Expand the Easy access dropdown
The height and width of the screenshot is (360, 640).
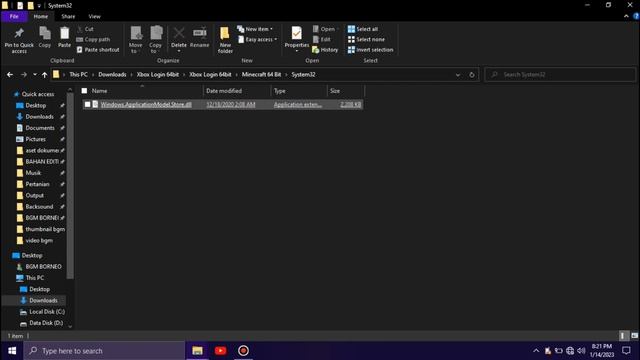click(258, 40)
